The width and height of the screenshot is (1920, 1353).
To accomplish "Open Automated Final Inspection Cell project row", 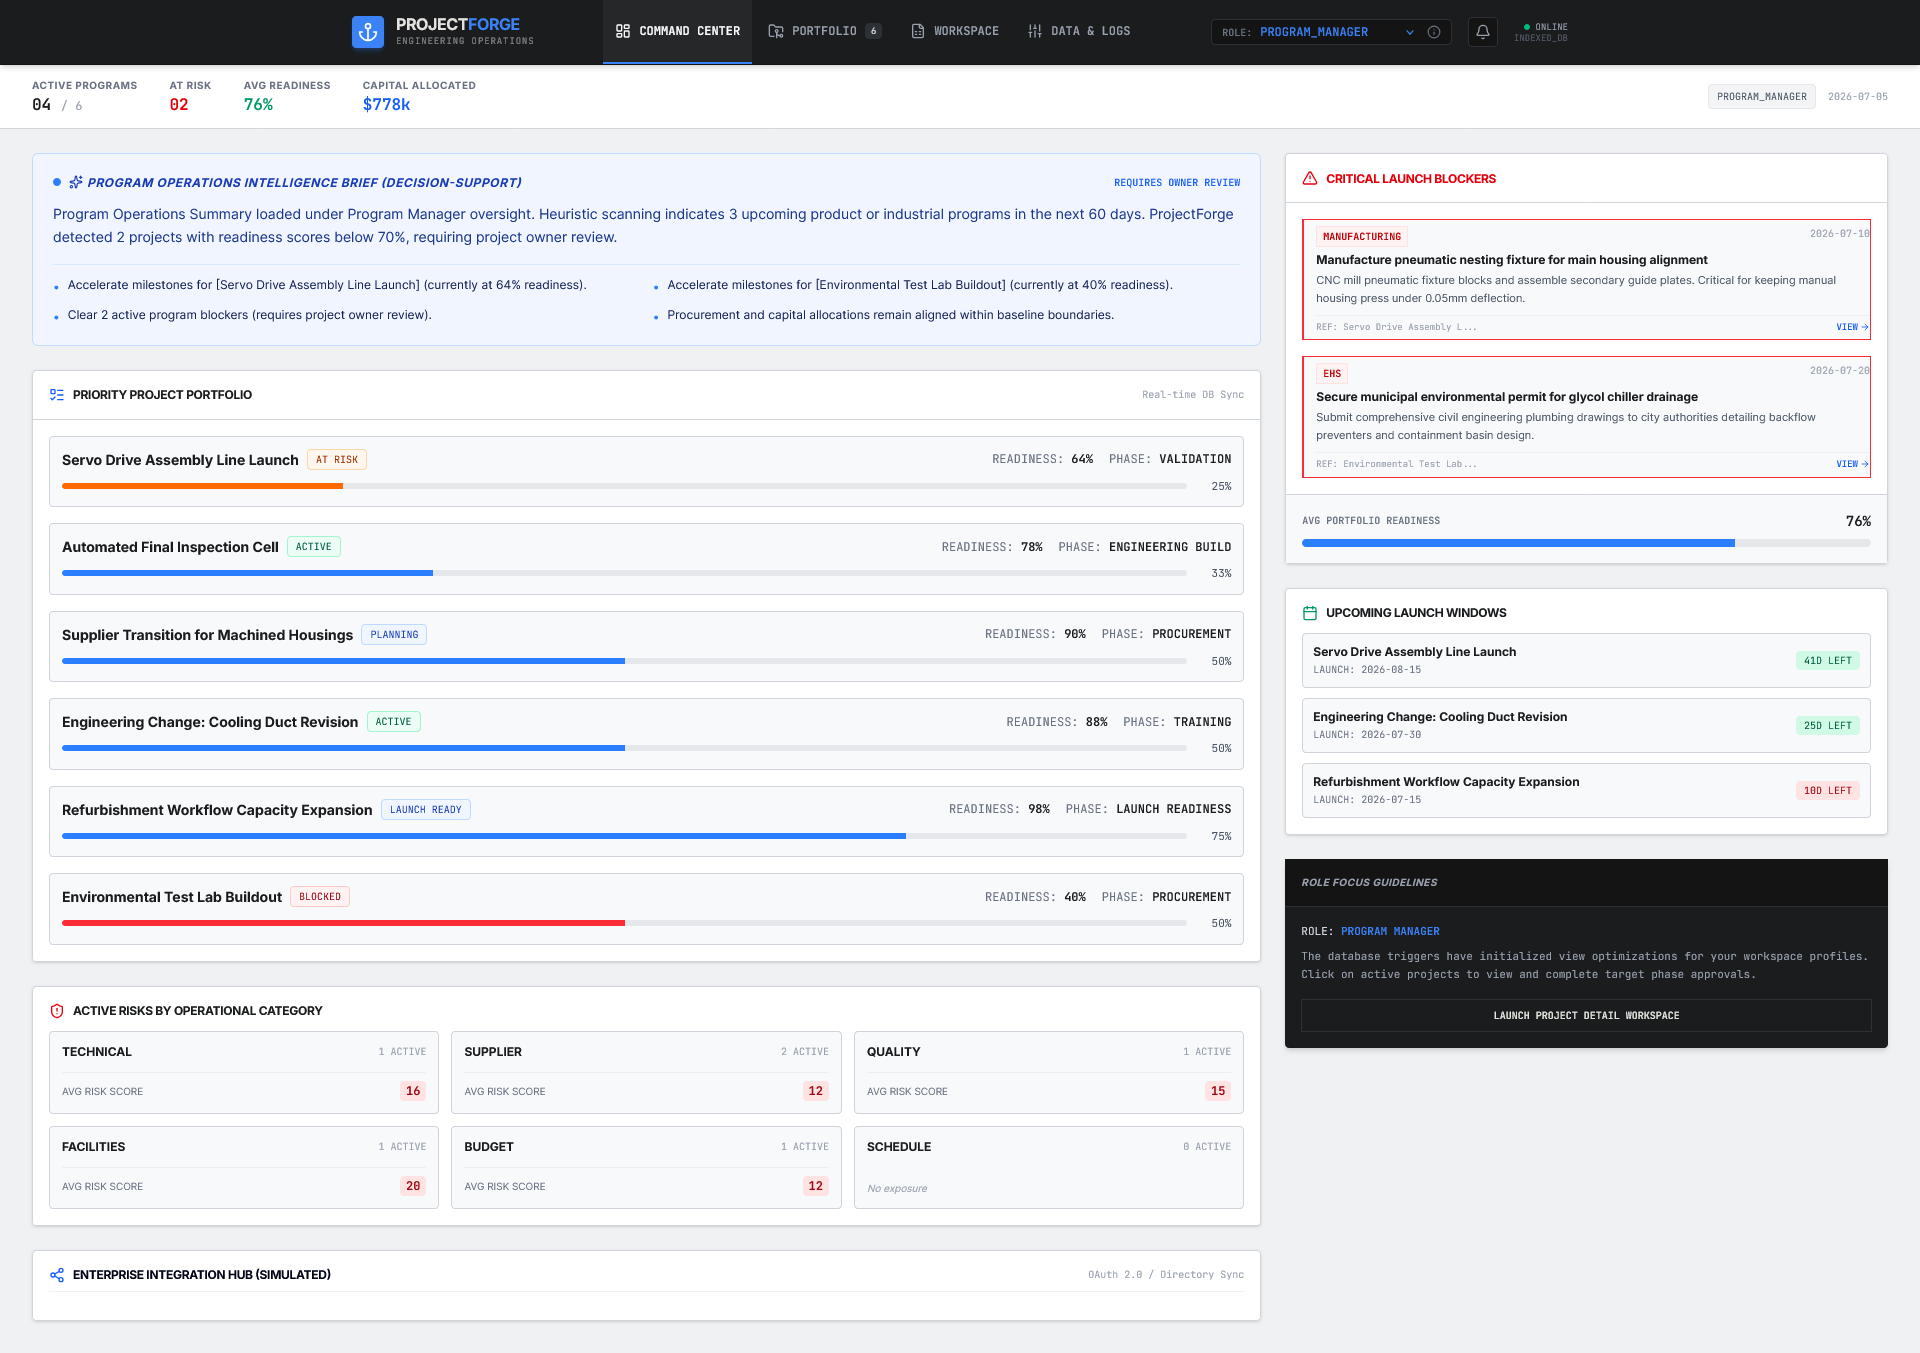I will point(646,559).
